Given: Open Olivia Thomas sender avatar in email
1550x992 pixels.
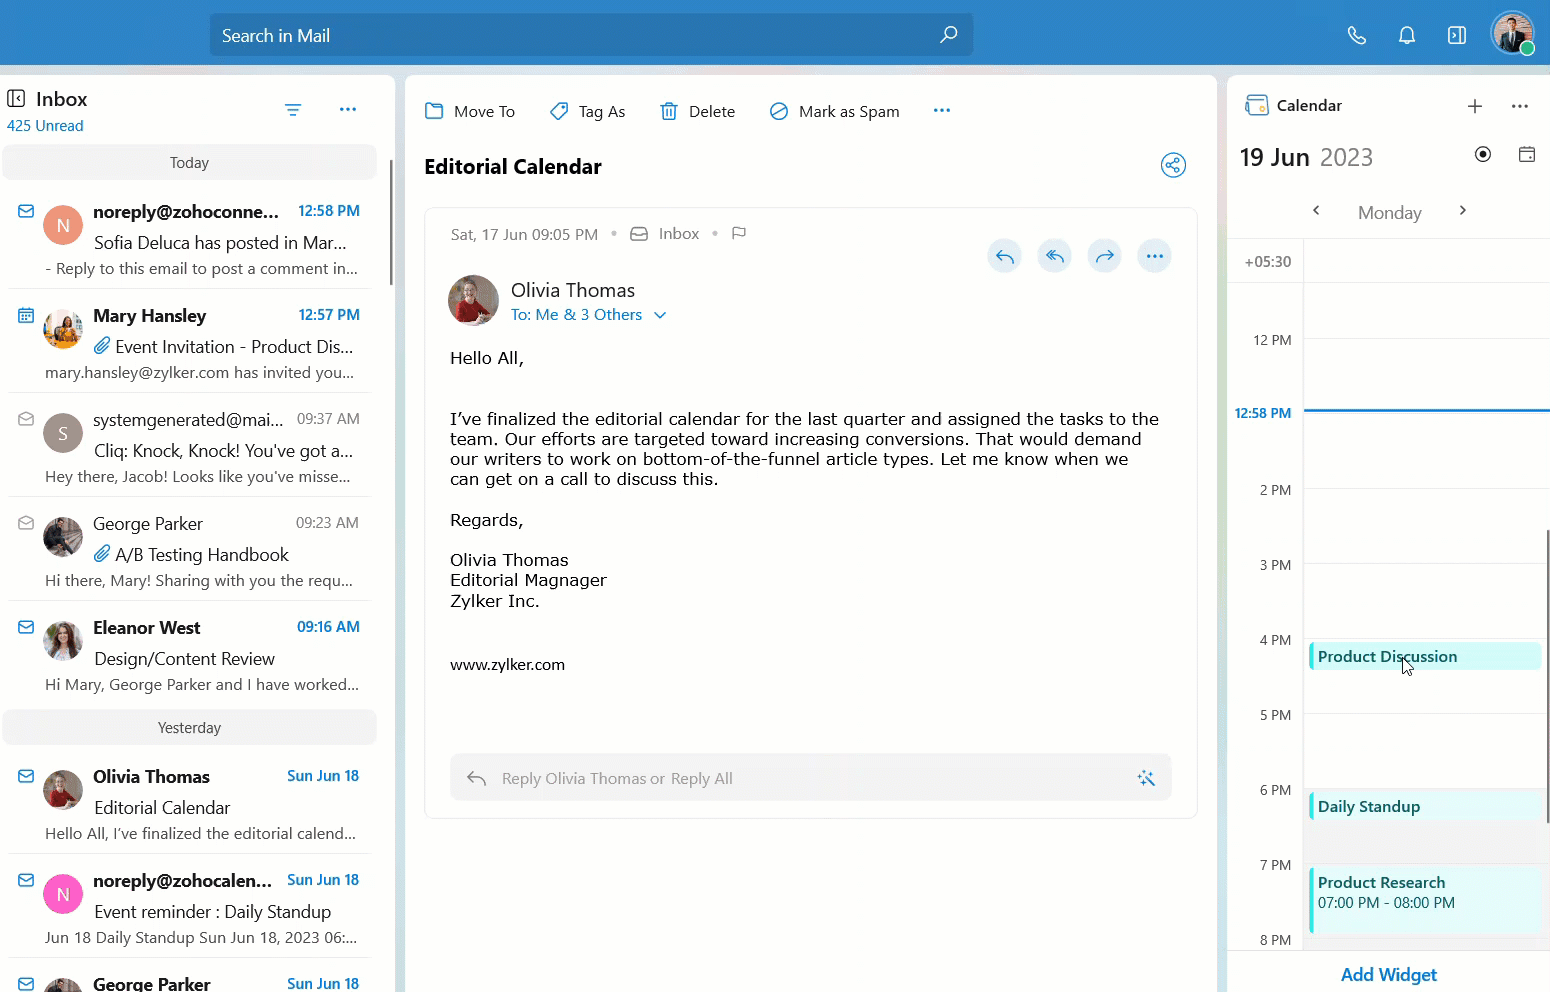Looking at the screenshot, I should pyautogui.click(x=473, y=300).
